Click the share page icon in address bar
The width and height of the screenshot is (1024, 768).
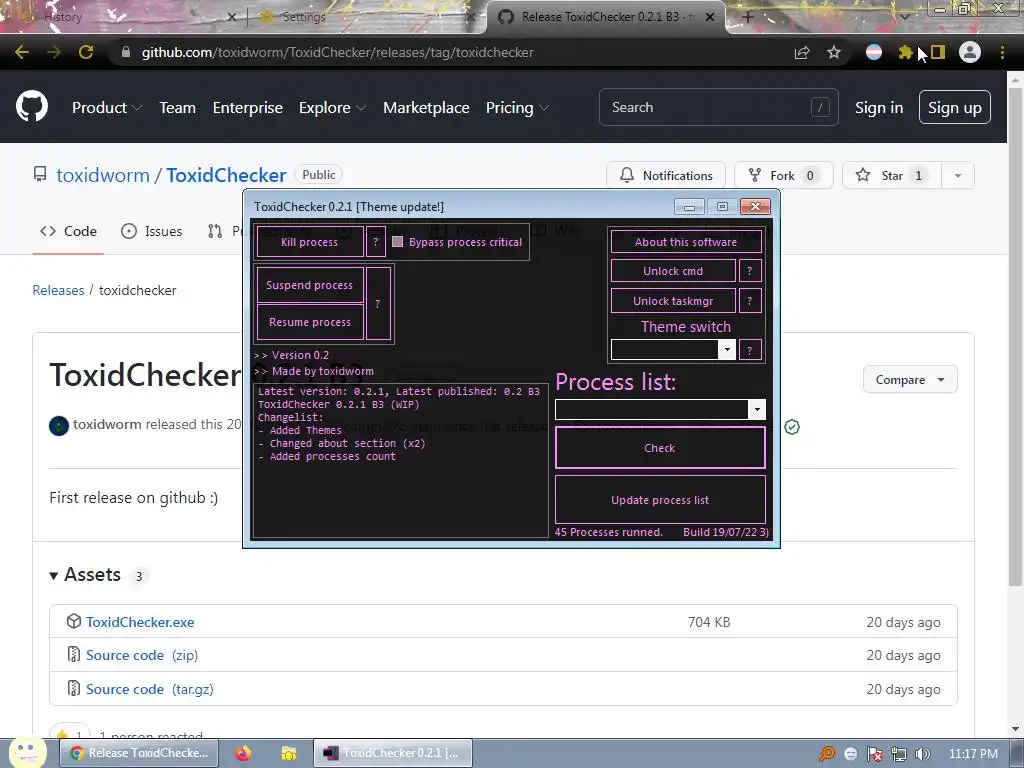point(802,52)
